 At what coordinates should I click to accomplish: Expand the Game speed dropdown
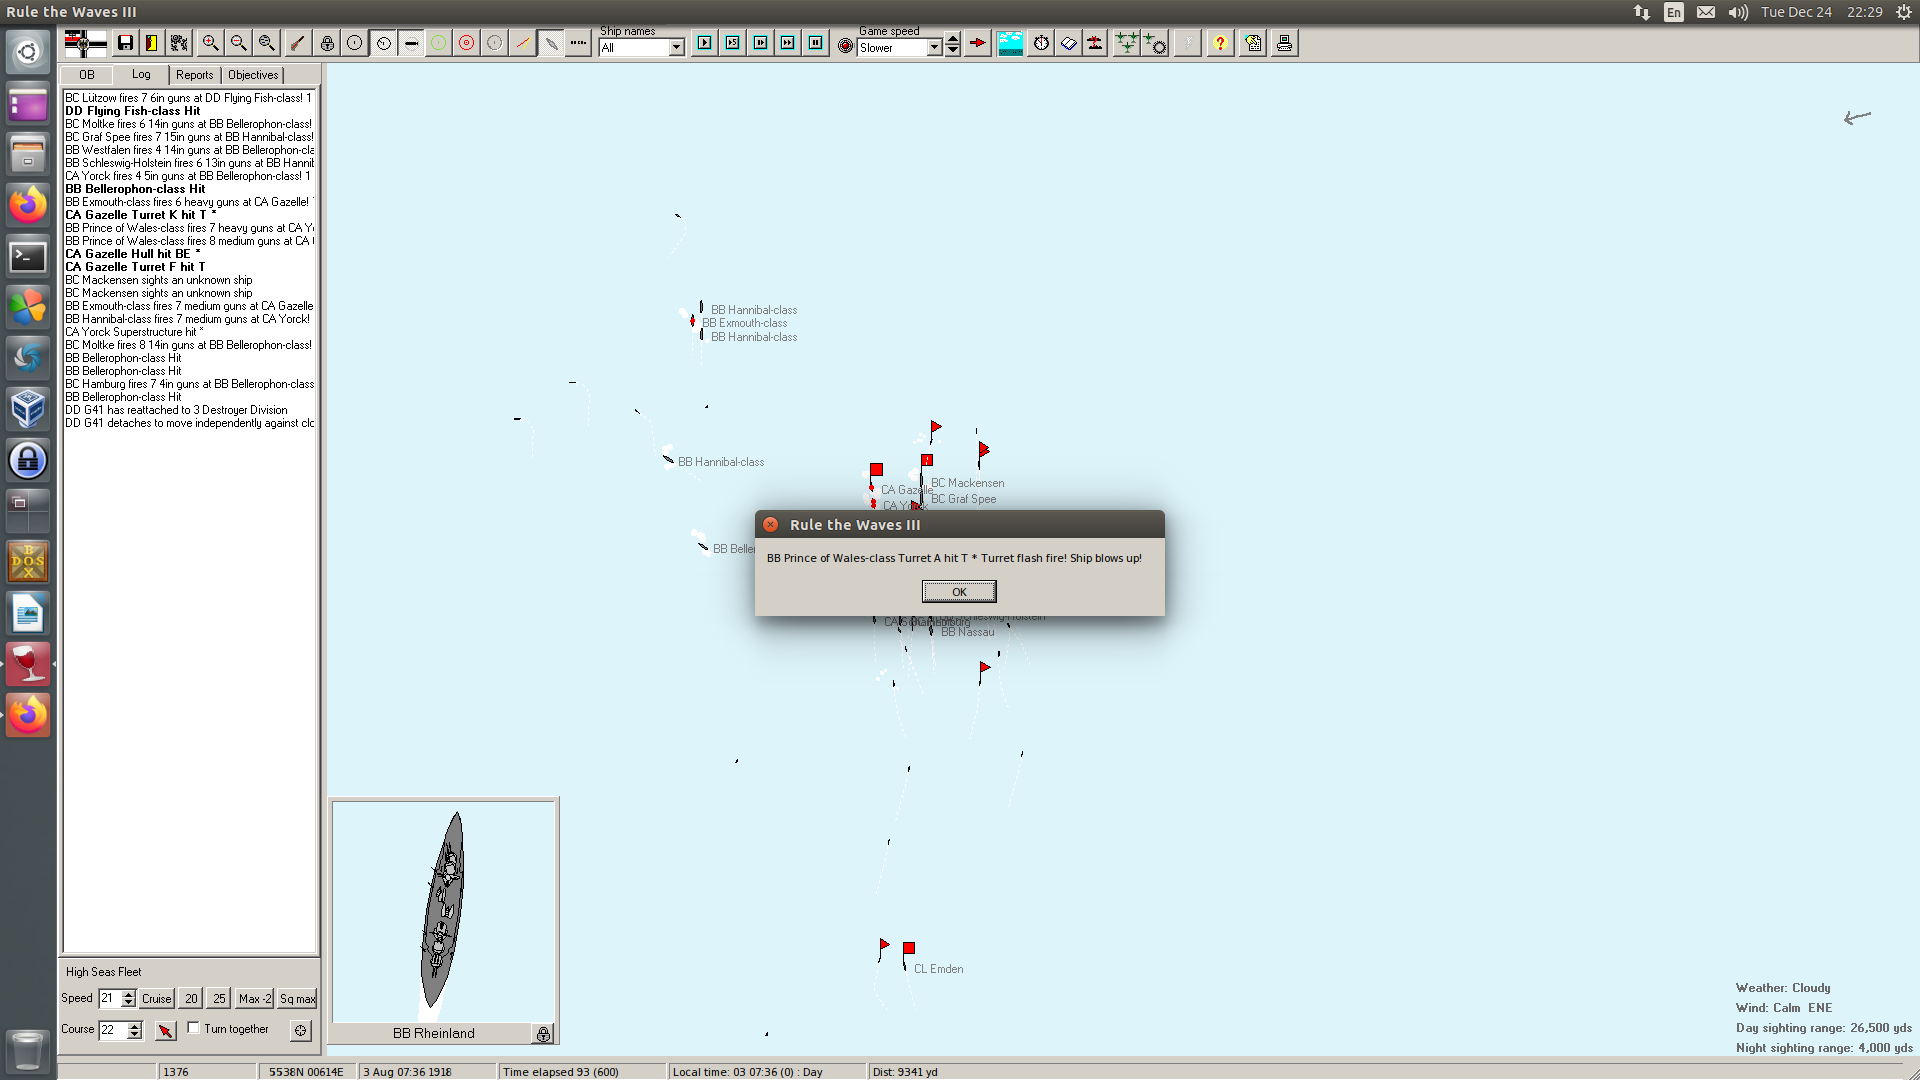point(934,48)
